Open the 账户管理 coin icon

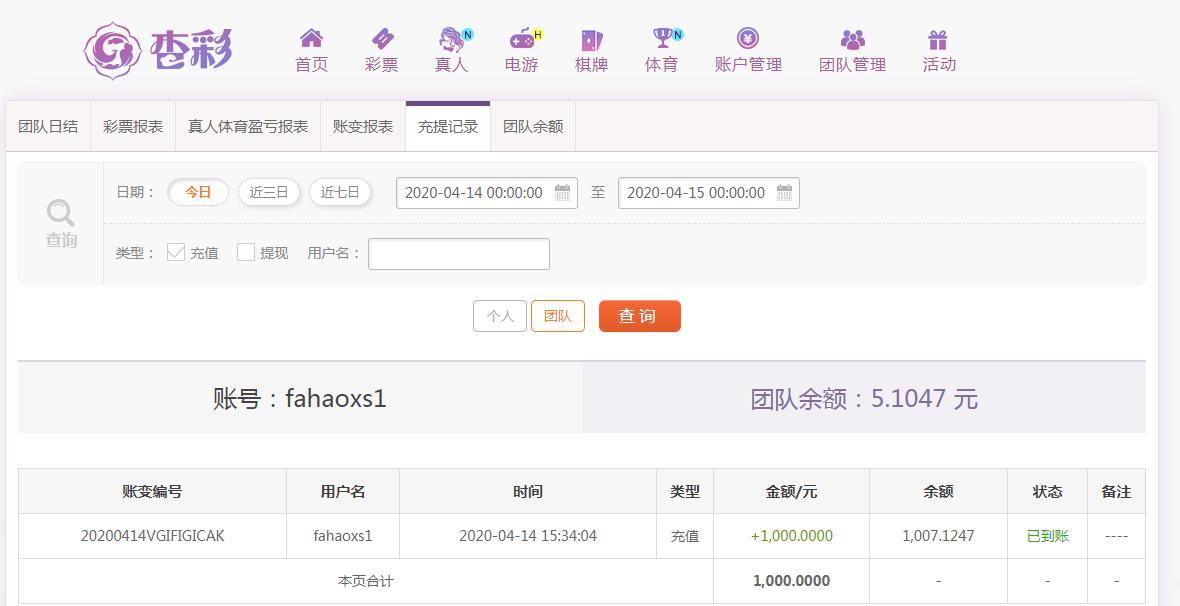point(748,40)
